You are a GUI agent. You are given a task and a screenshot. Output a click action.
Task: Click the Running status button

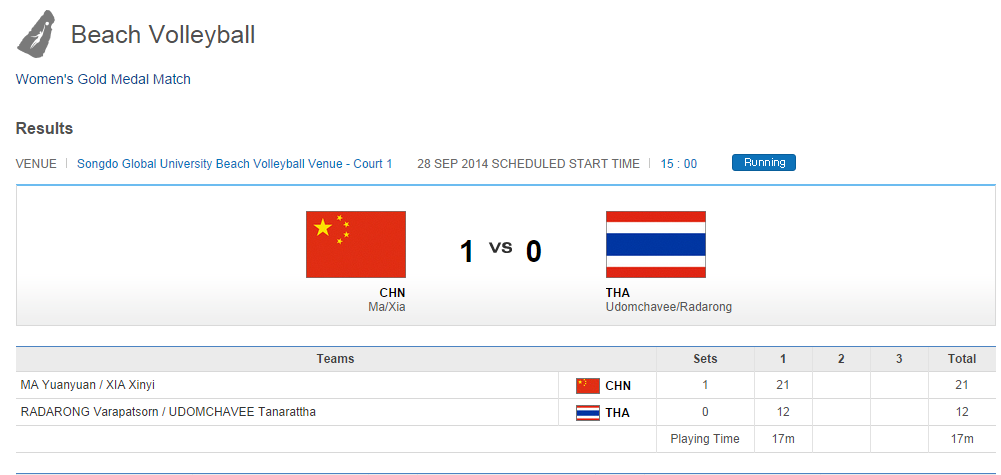pyautogui.click(x=763, y=163)
